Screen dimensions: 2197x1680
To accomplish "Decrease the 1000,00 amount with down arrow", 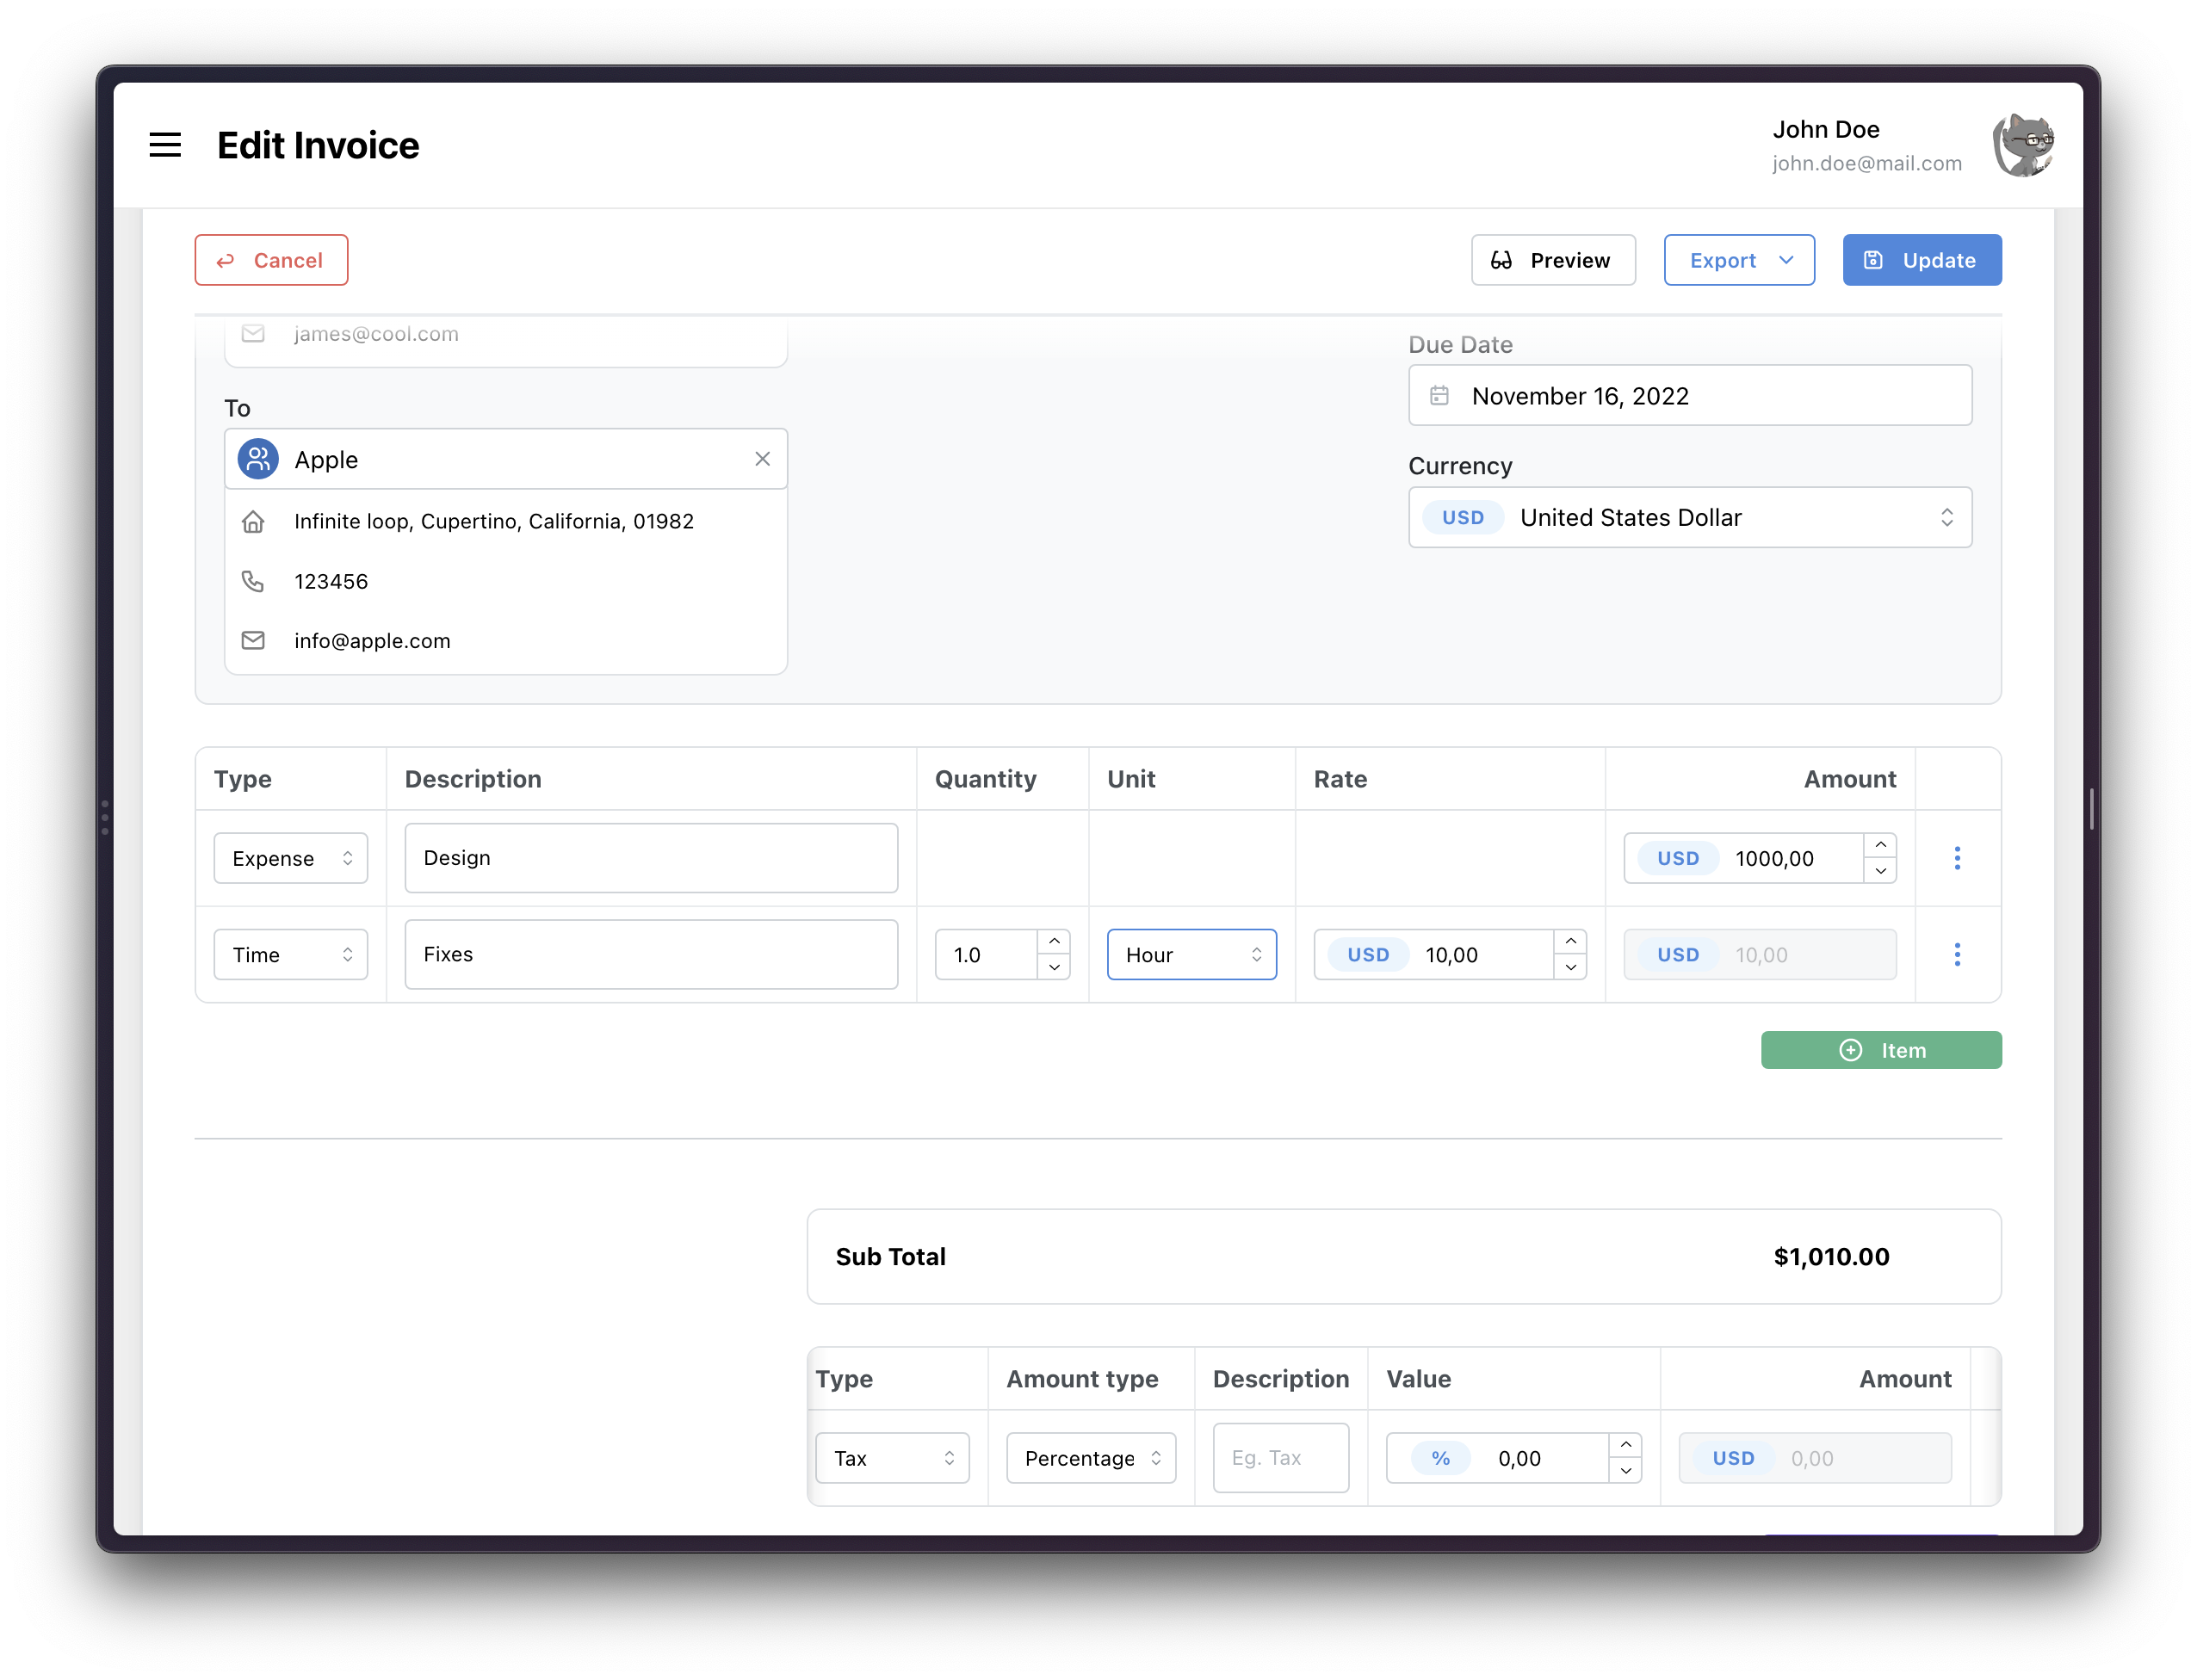I will (1880, 871).
